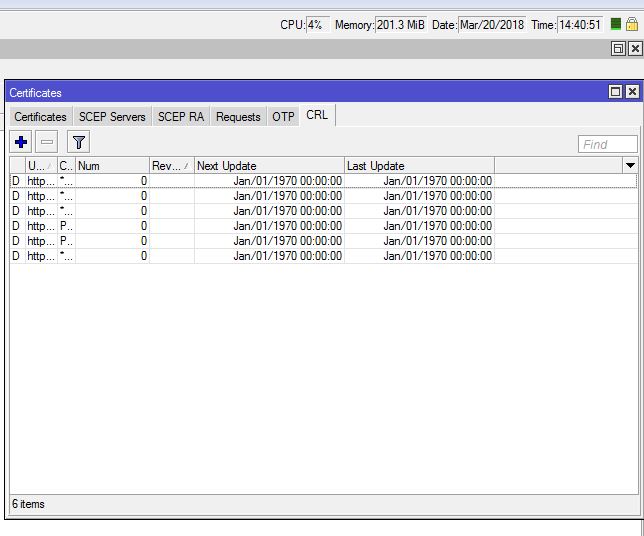
Task: Open the column chooser dropdown arrow
Action: [630, 166]
